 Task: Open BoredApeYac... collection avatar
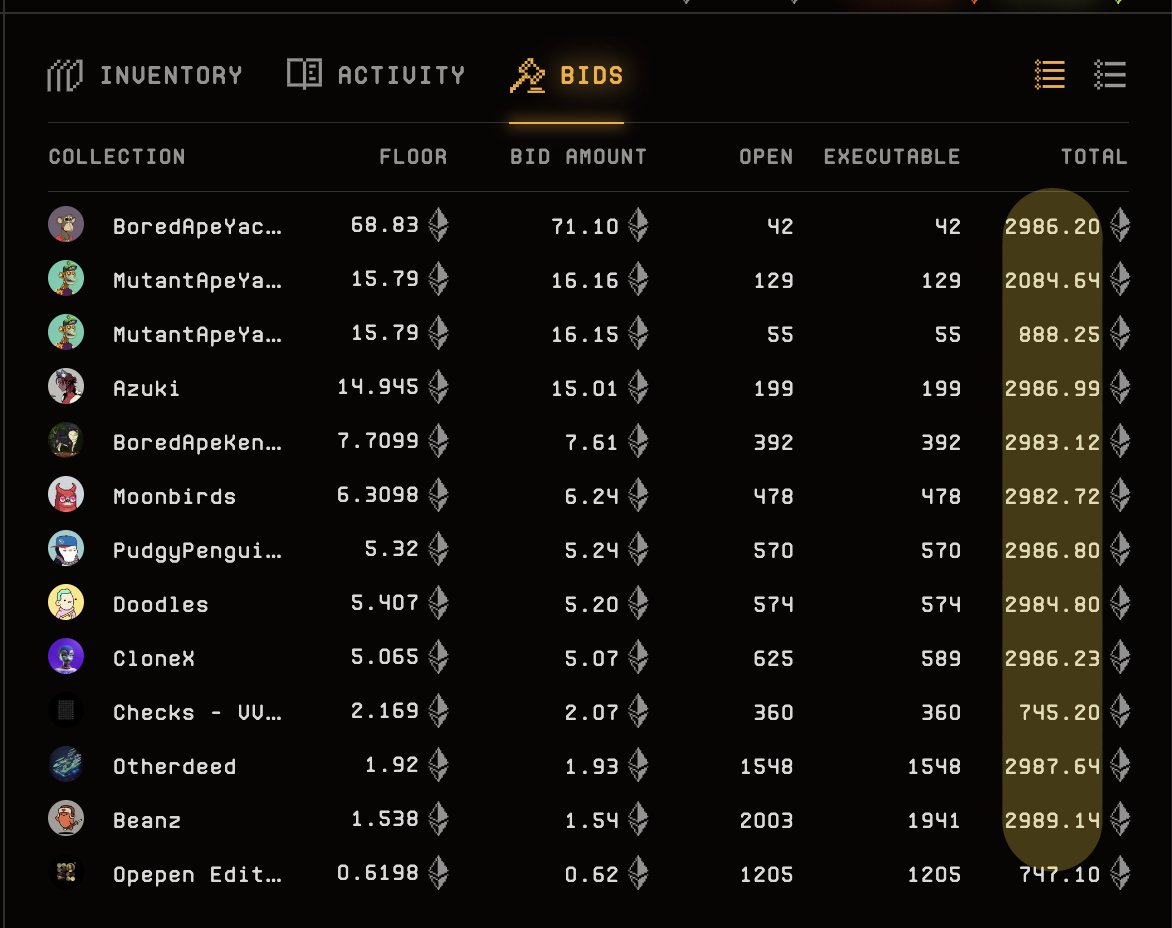66,224
